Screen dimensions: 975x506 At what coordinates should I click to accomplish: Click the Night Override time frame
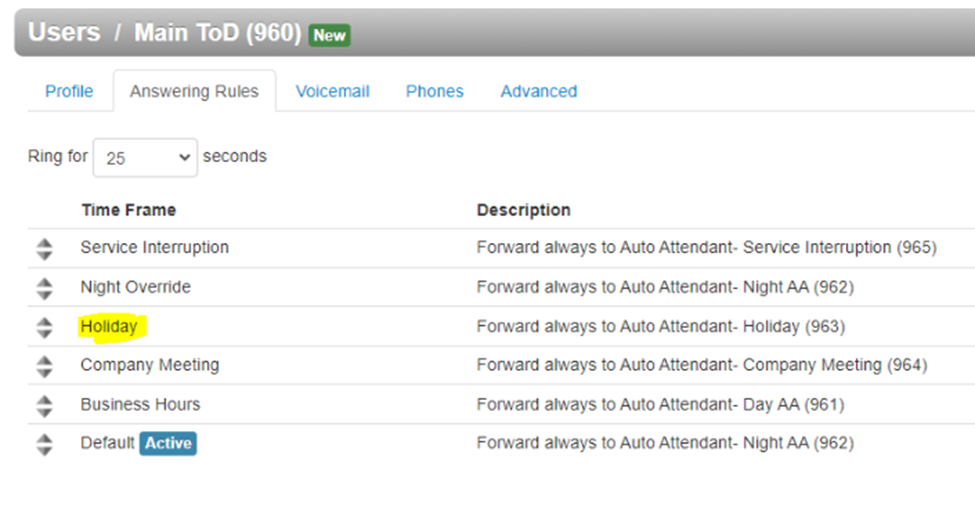(x=136, y=287)
